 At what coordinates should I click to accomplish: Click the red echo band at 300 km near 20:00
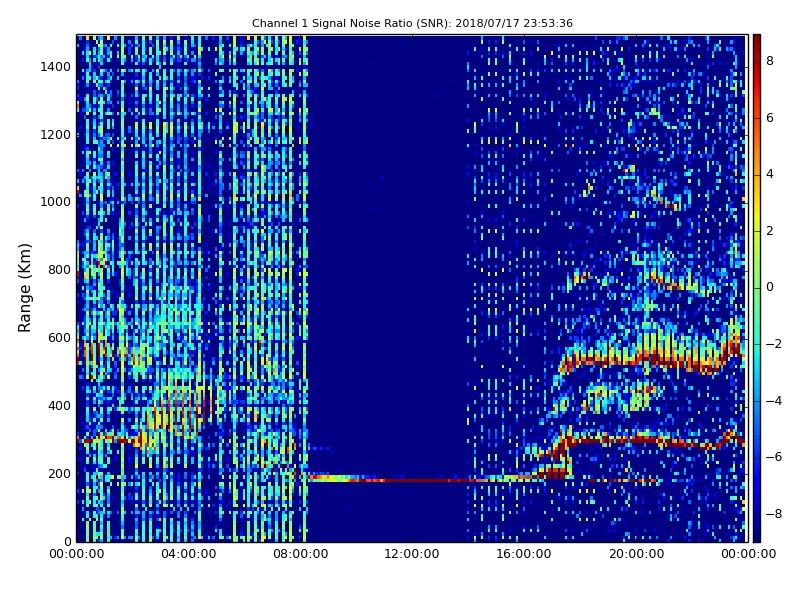(636, 440)
